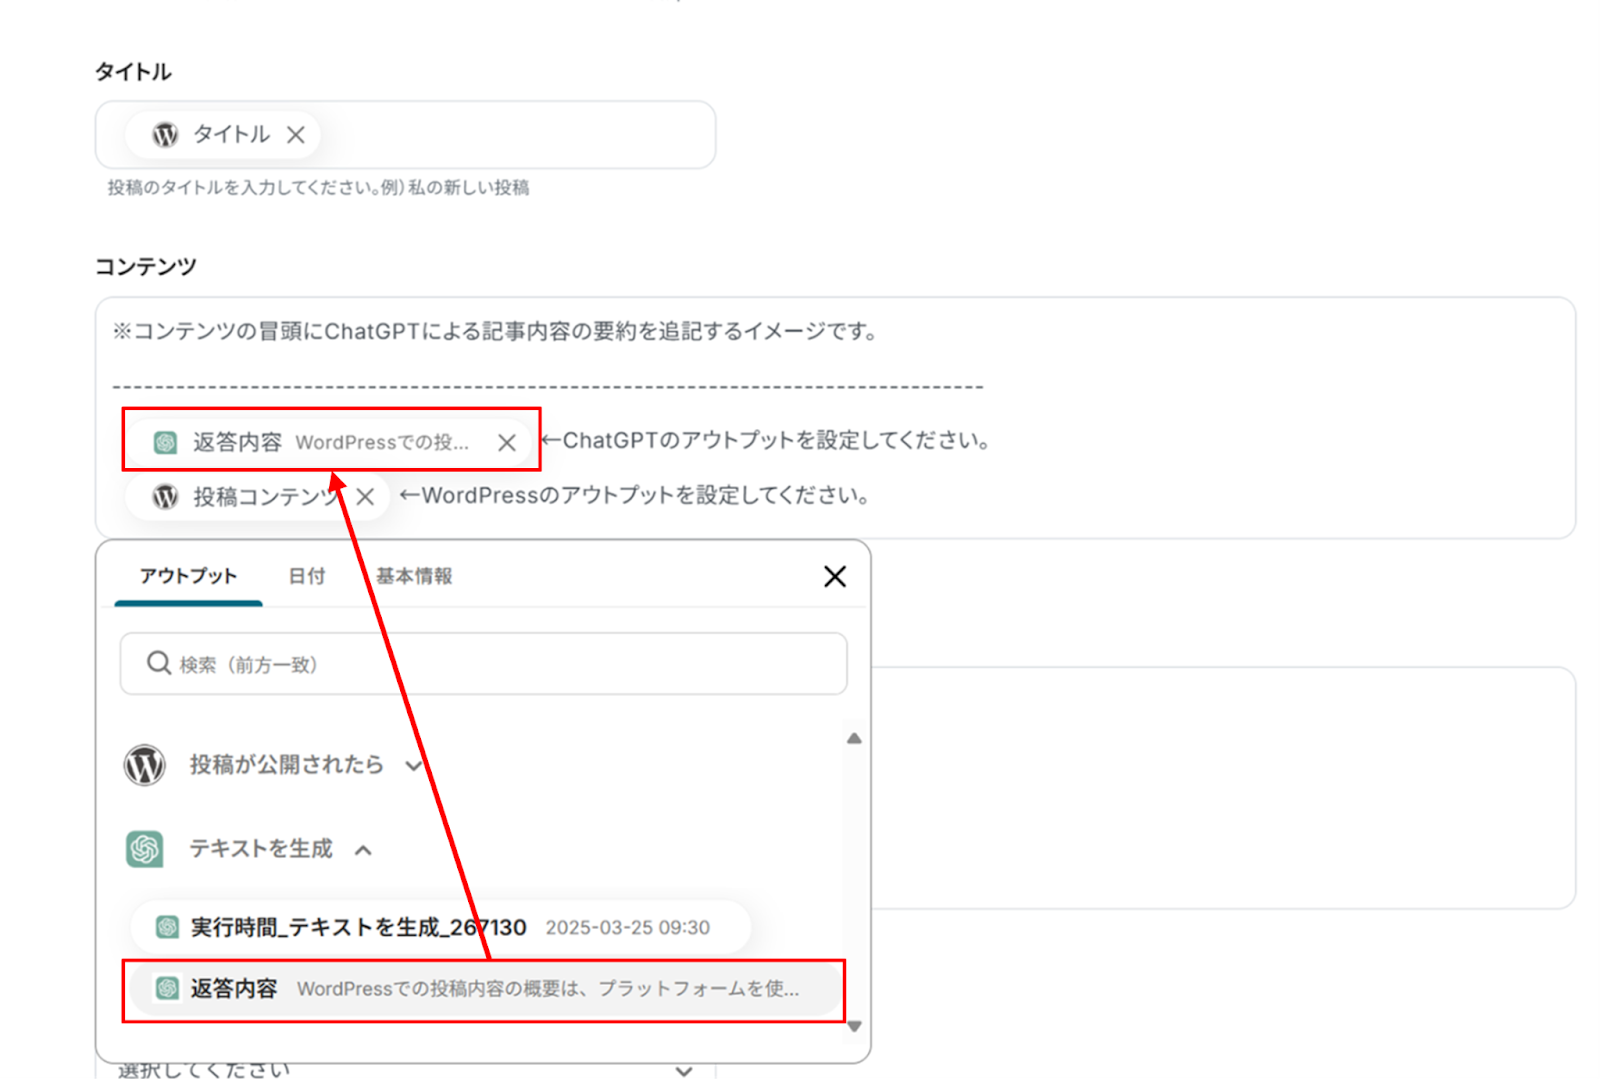Remove the 返答内容 tag from content
The height and width of the screenshot is (1079, 1600).
click(507, 442)
